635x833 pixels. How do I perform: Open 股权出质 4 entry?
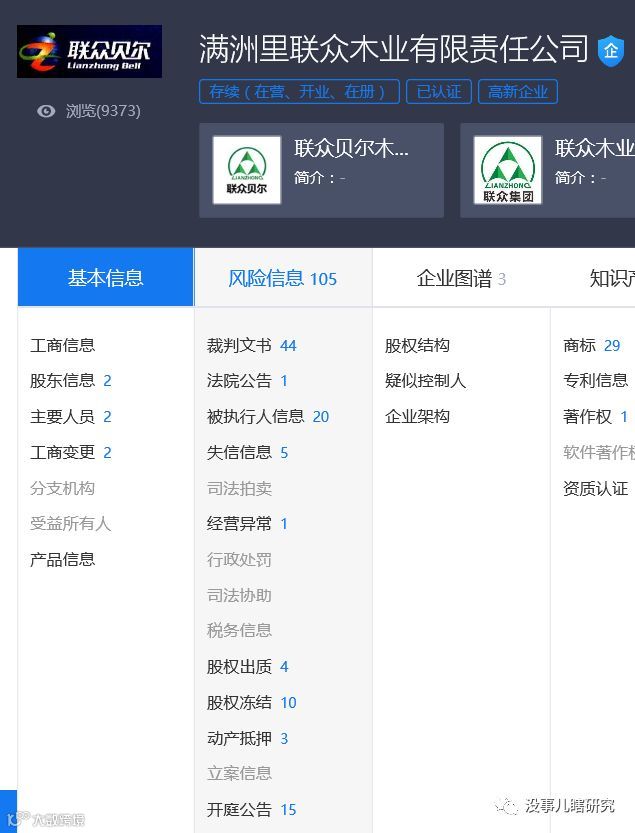[248, 666]
